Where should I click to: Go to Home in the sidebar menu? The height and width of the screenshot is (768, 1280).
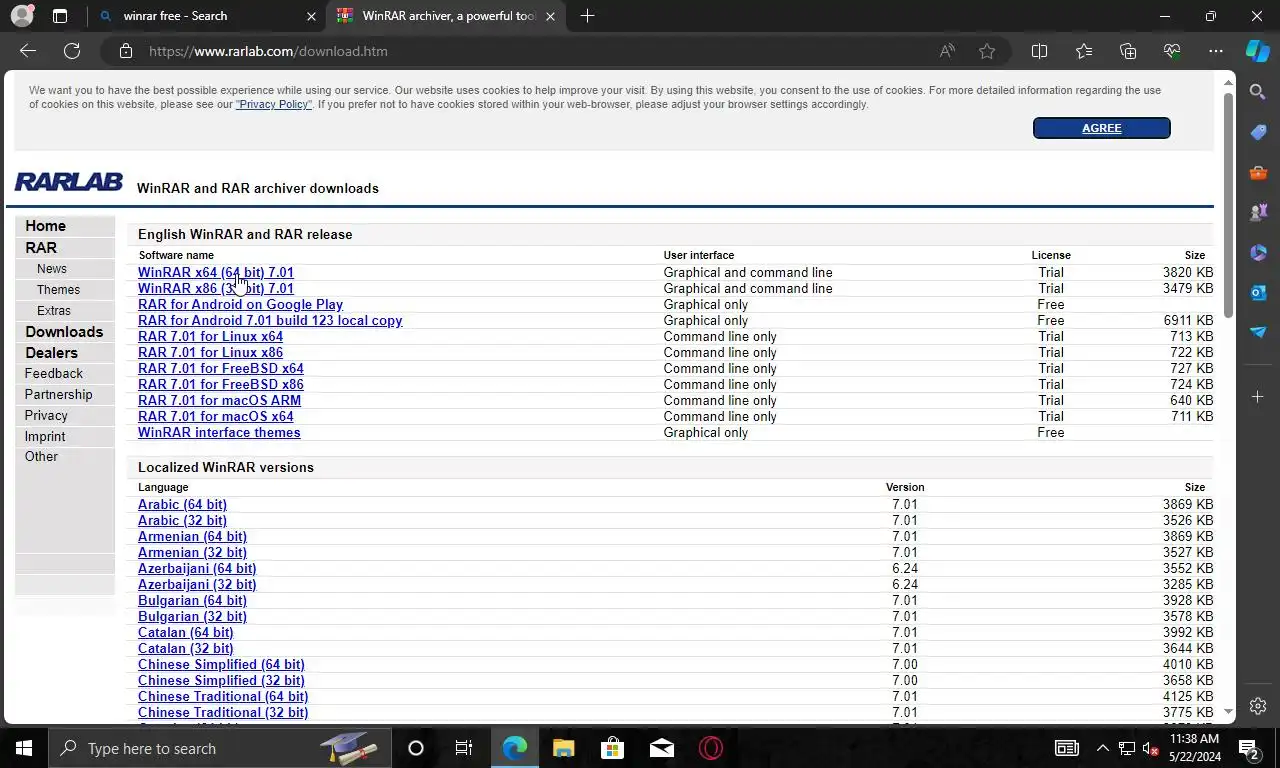click(45, 226)
